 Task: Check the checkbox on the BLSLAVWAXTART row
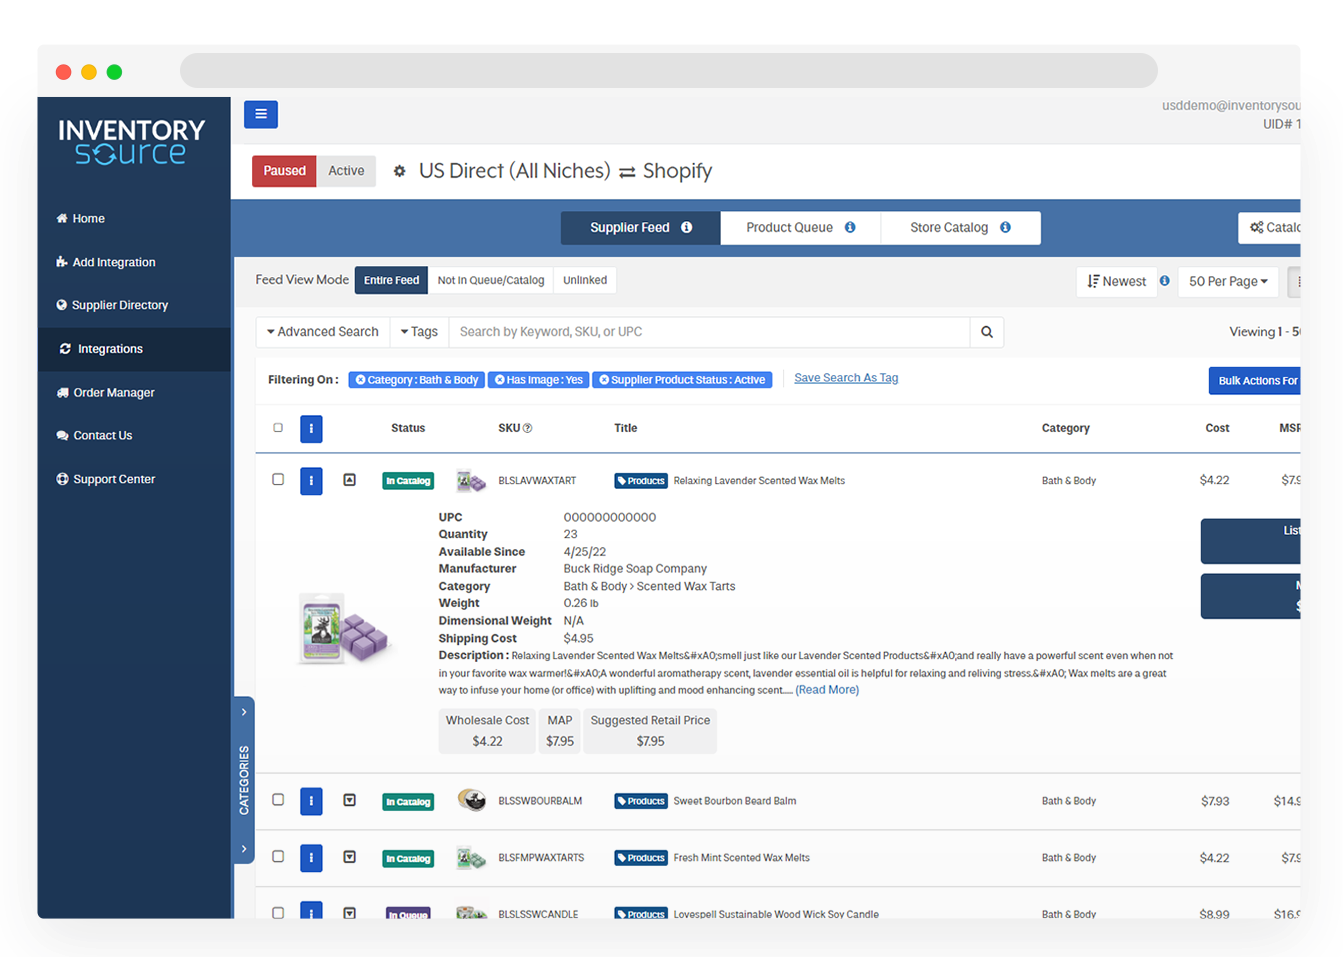point(278,479)
